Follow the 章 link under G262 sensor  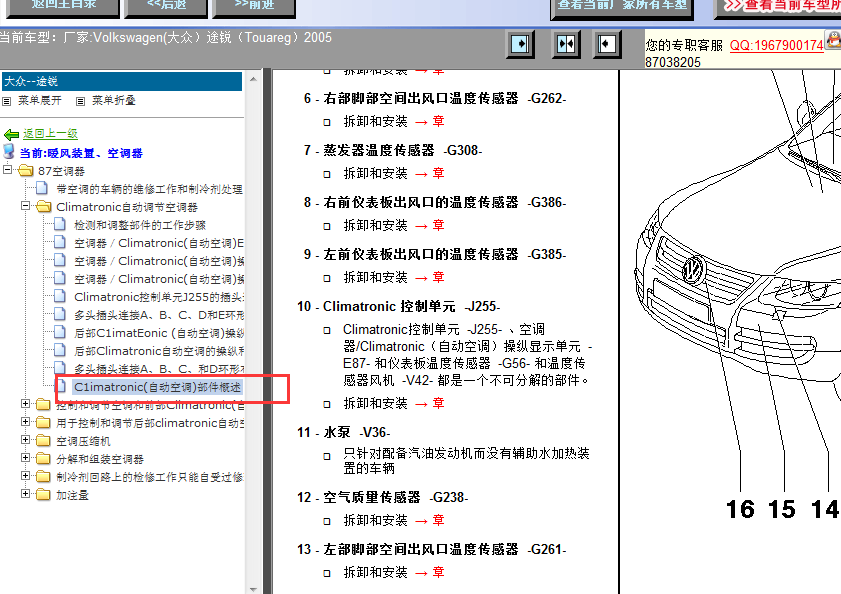pyautogui.click(x=438, y=121)
